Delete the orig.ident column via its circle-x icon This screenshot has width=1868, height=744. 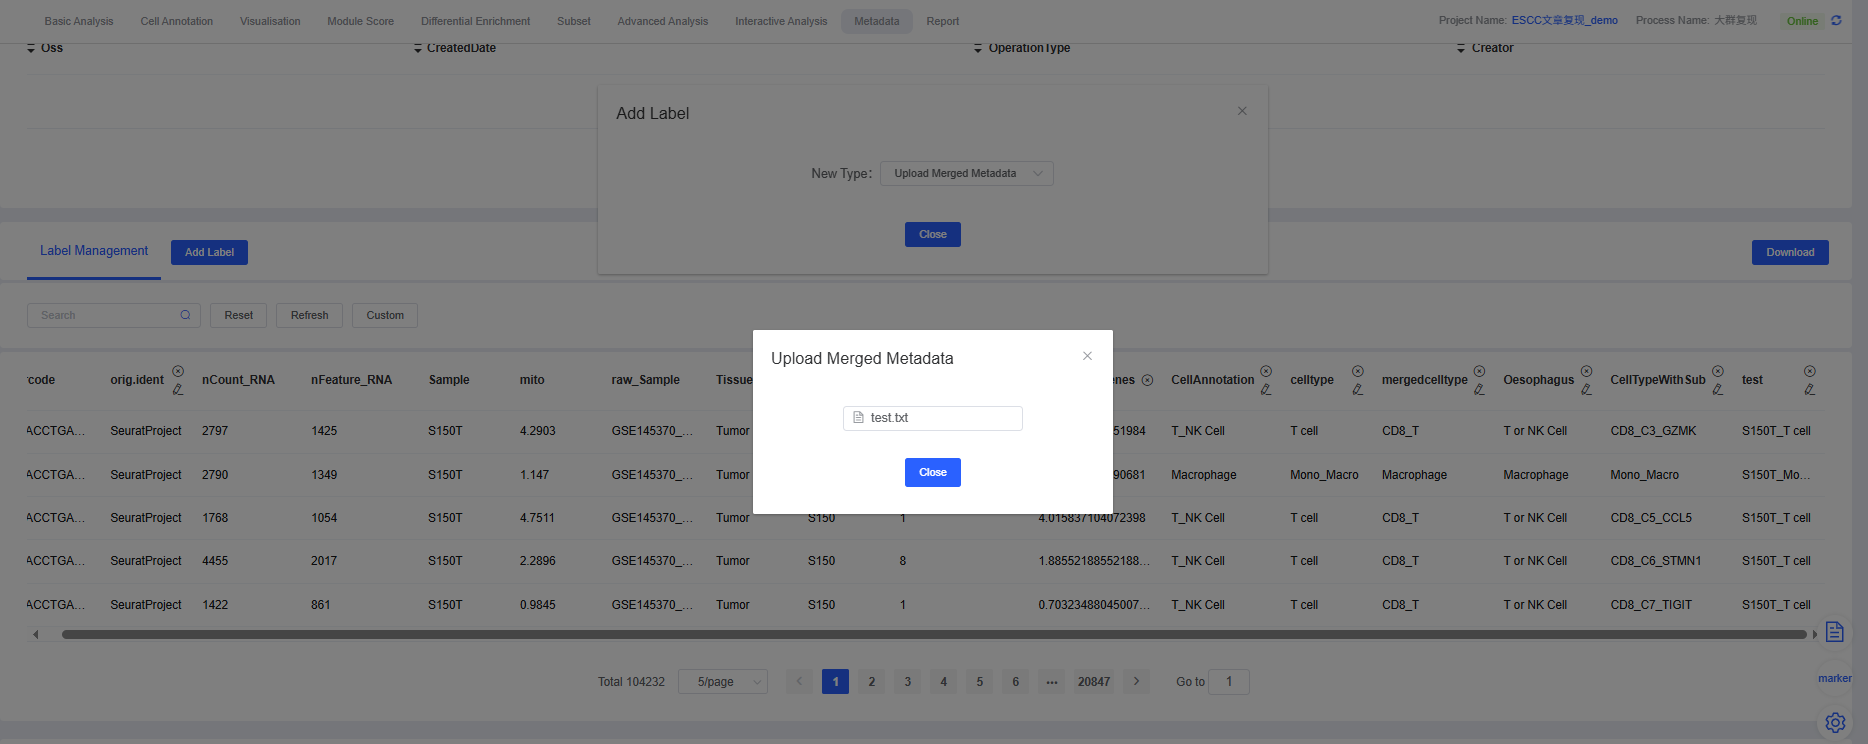click(178, 371)
